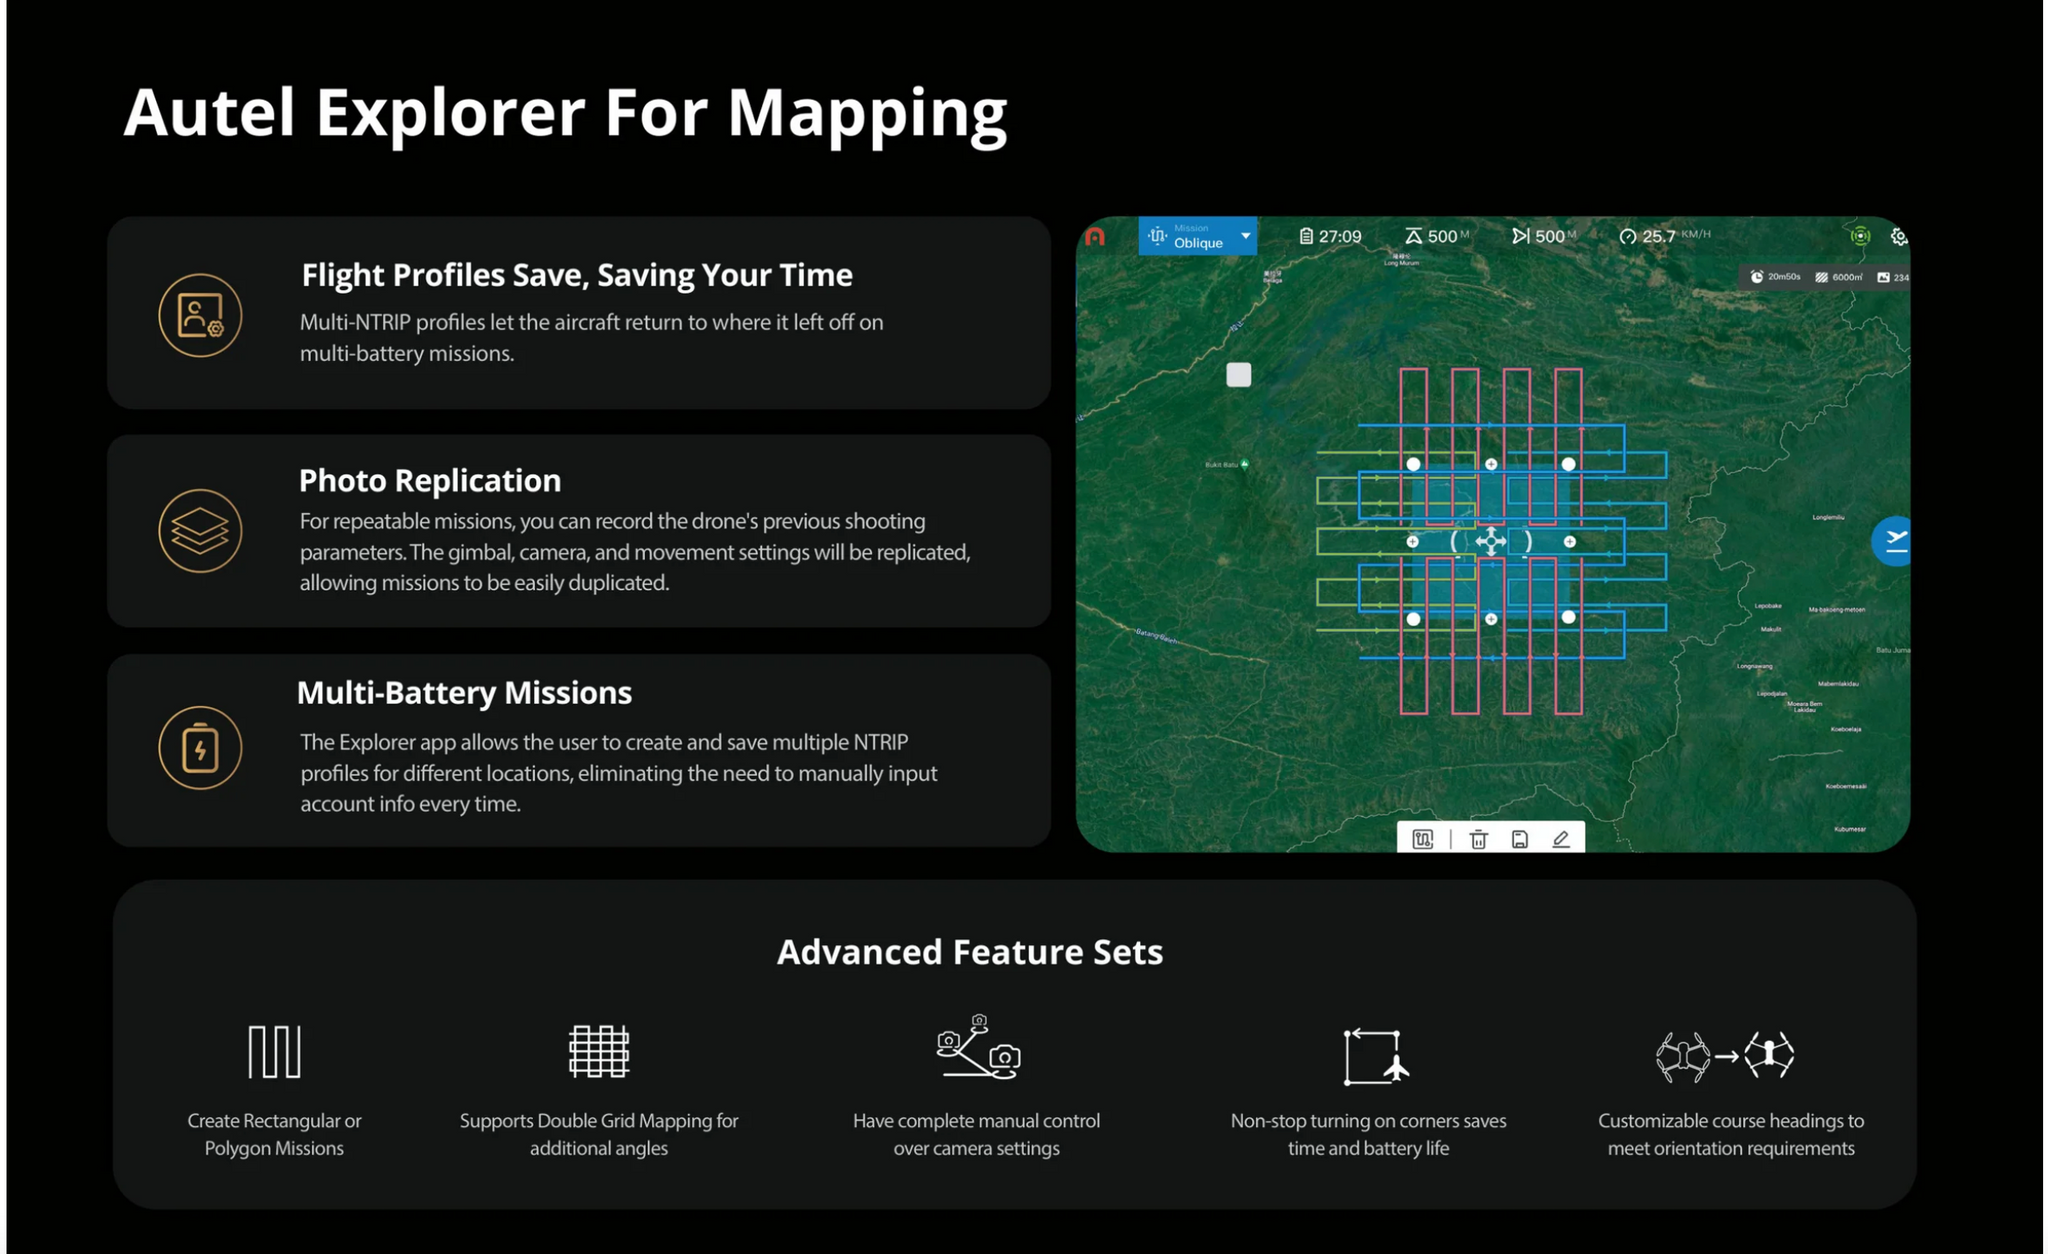Image resolution: width=2048 pixels, height=1254 pixels.
Task: Click "Flight Profiles Save, Saving Your Time" heading
Action: (577, 275)
